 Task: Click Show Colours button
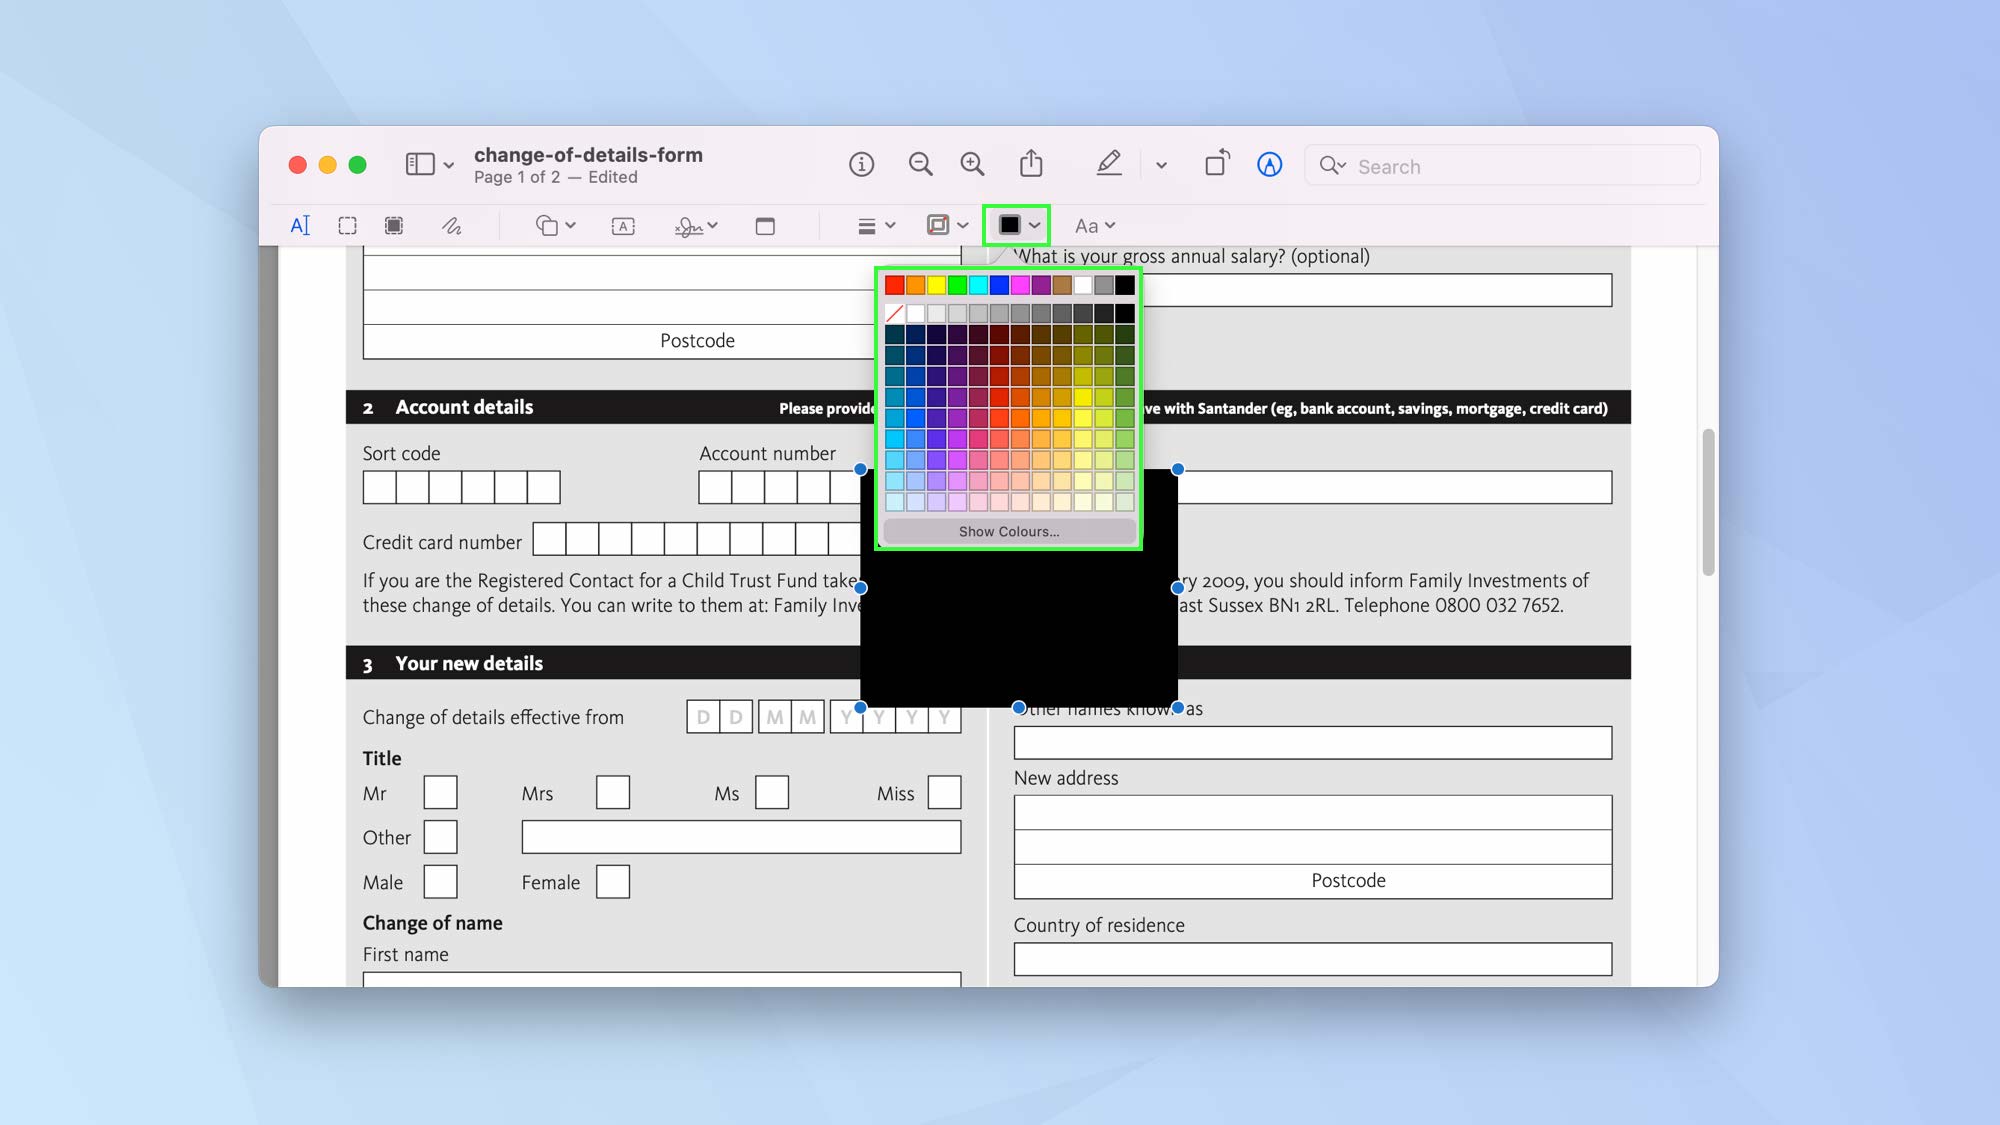1008,531
